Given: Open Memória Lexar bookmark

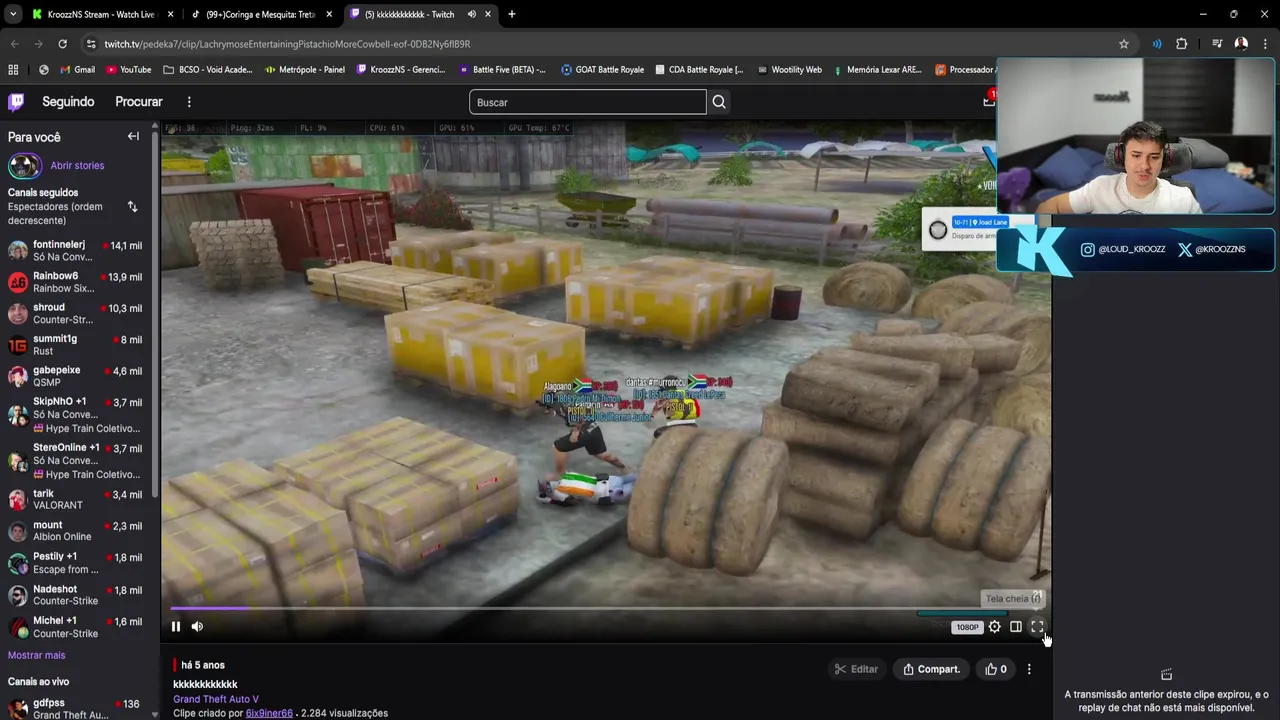Looking at the screenshot, I should click(876, 70).
